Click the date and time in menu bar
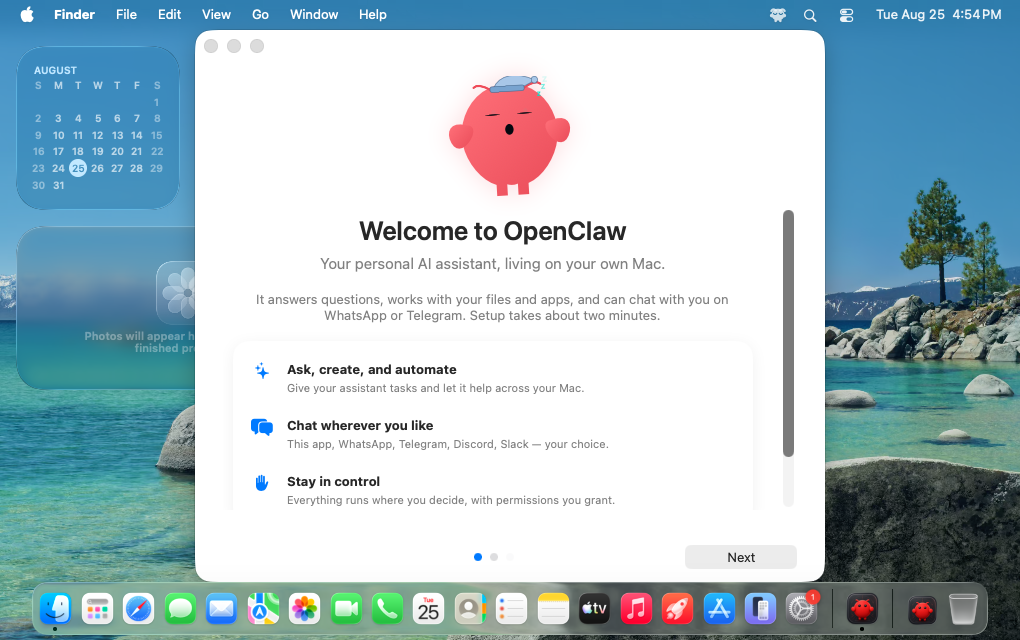The height and width of the screenshot is (640, 1020). (938, 14)
